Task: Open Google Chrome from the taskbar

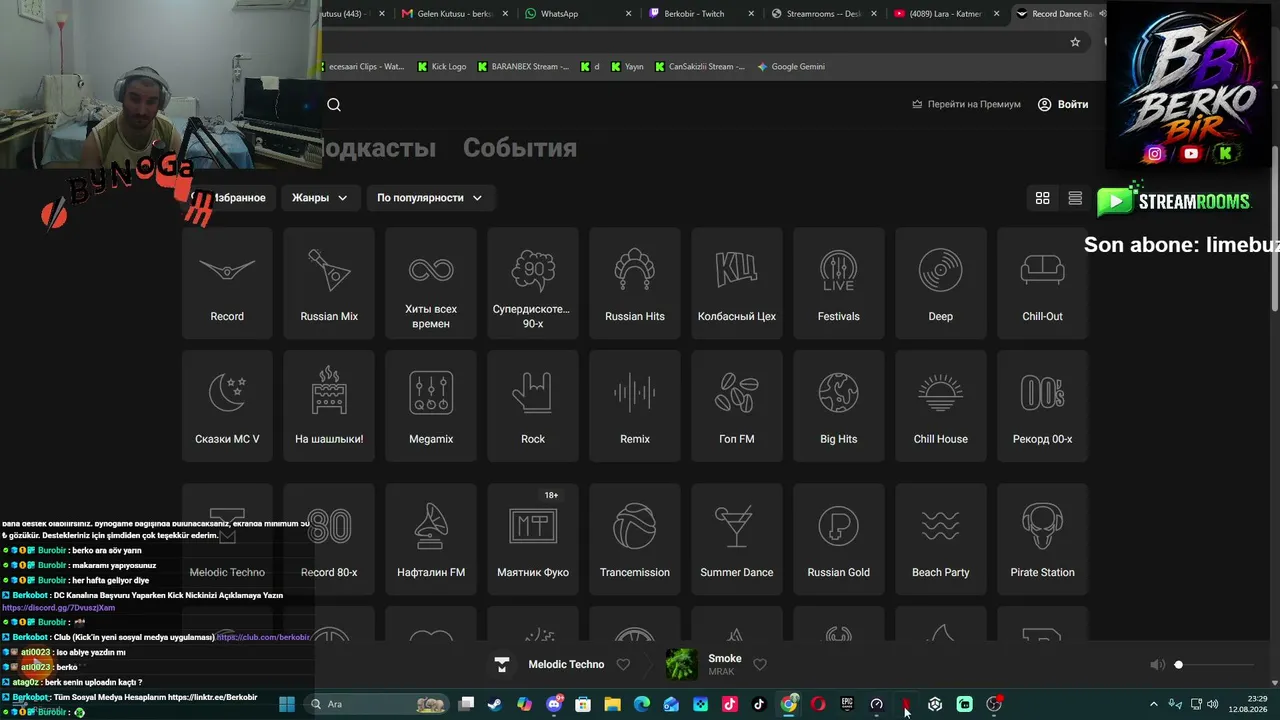Action: pyautogui.click(x=789, y=704)
